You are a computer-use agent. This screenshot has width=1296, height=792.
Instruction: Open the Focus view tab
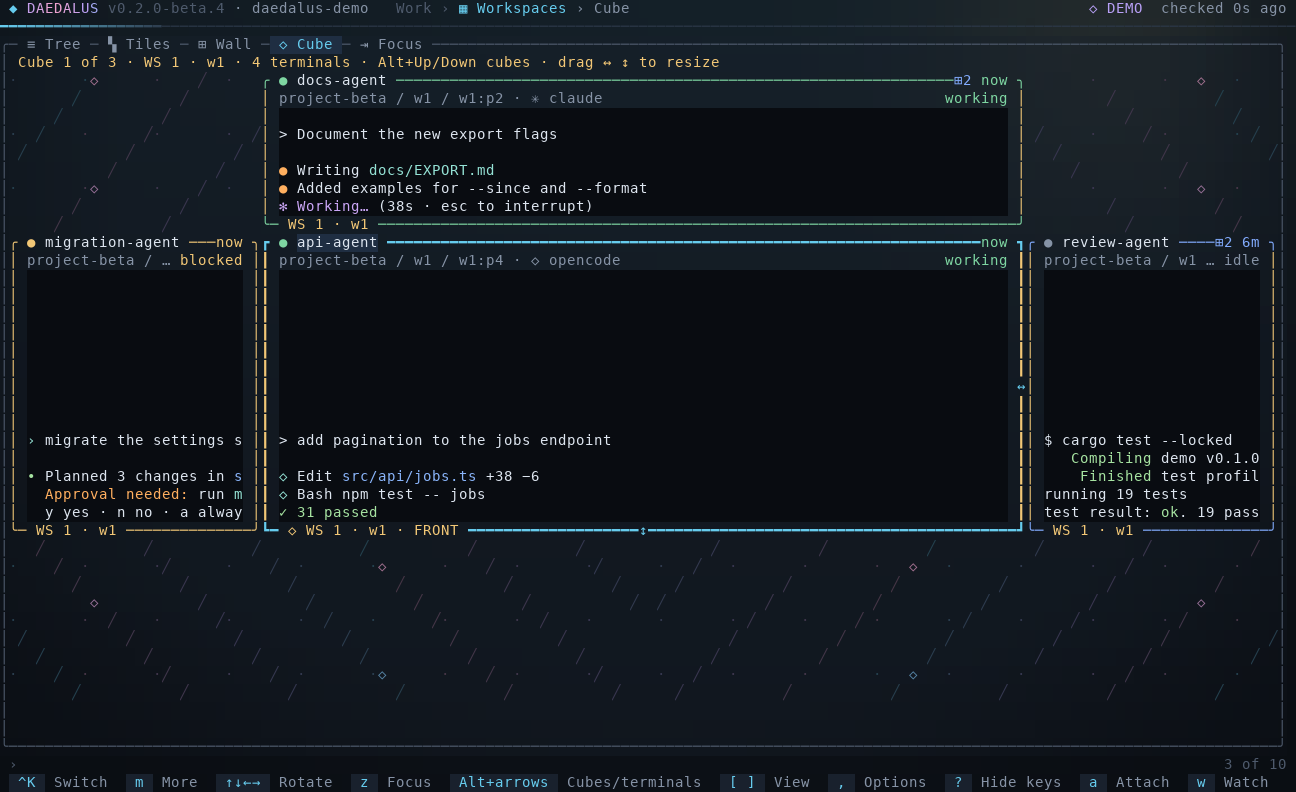click(391, 44)
